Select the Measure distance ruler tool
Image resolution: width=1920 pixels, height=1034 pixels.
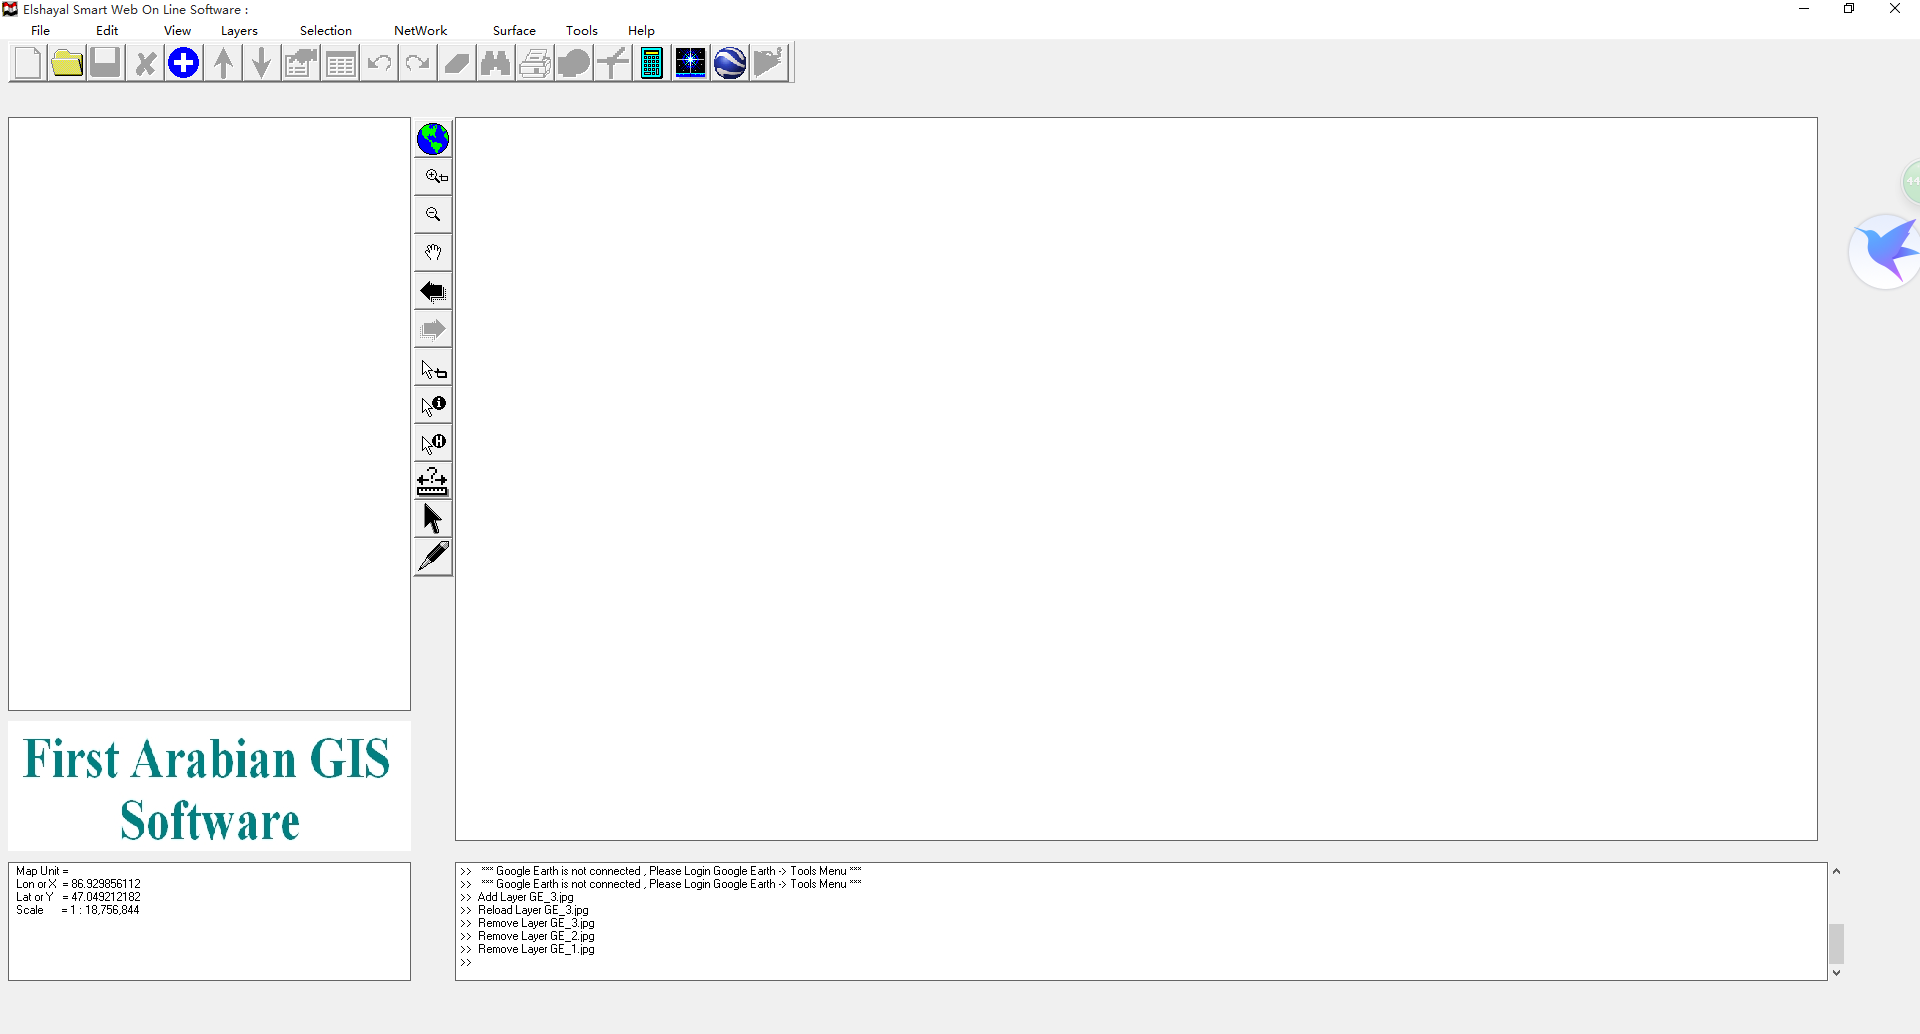point(433,482)
